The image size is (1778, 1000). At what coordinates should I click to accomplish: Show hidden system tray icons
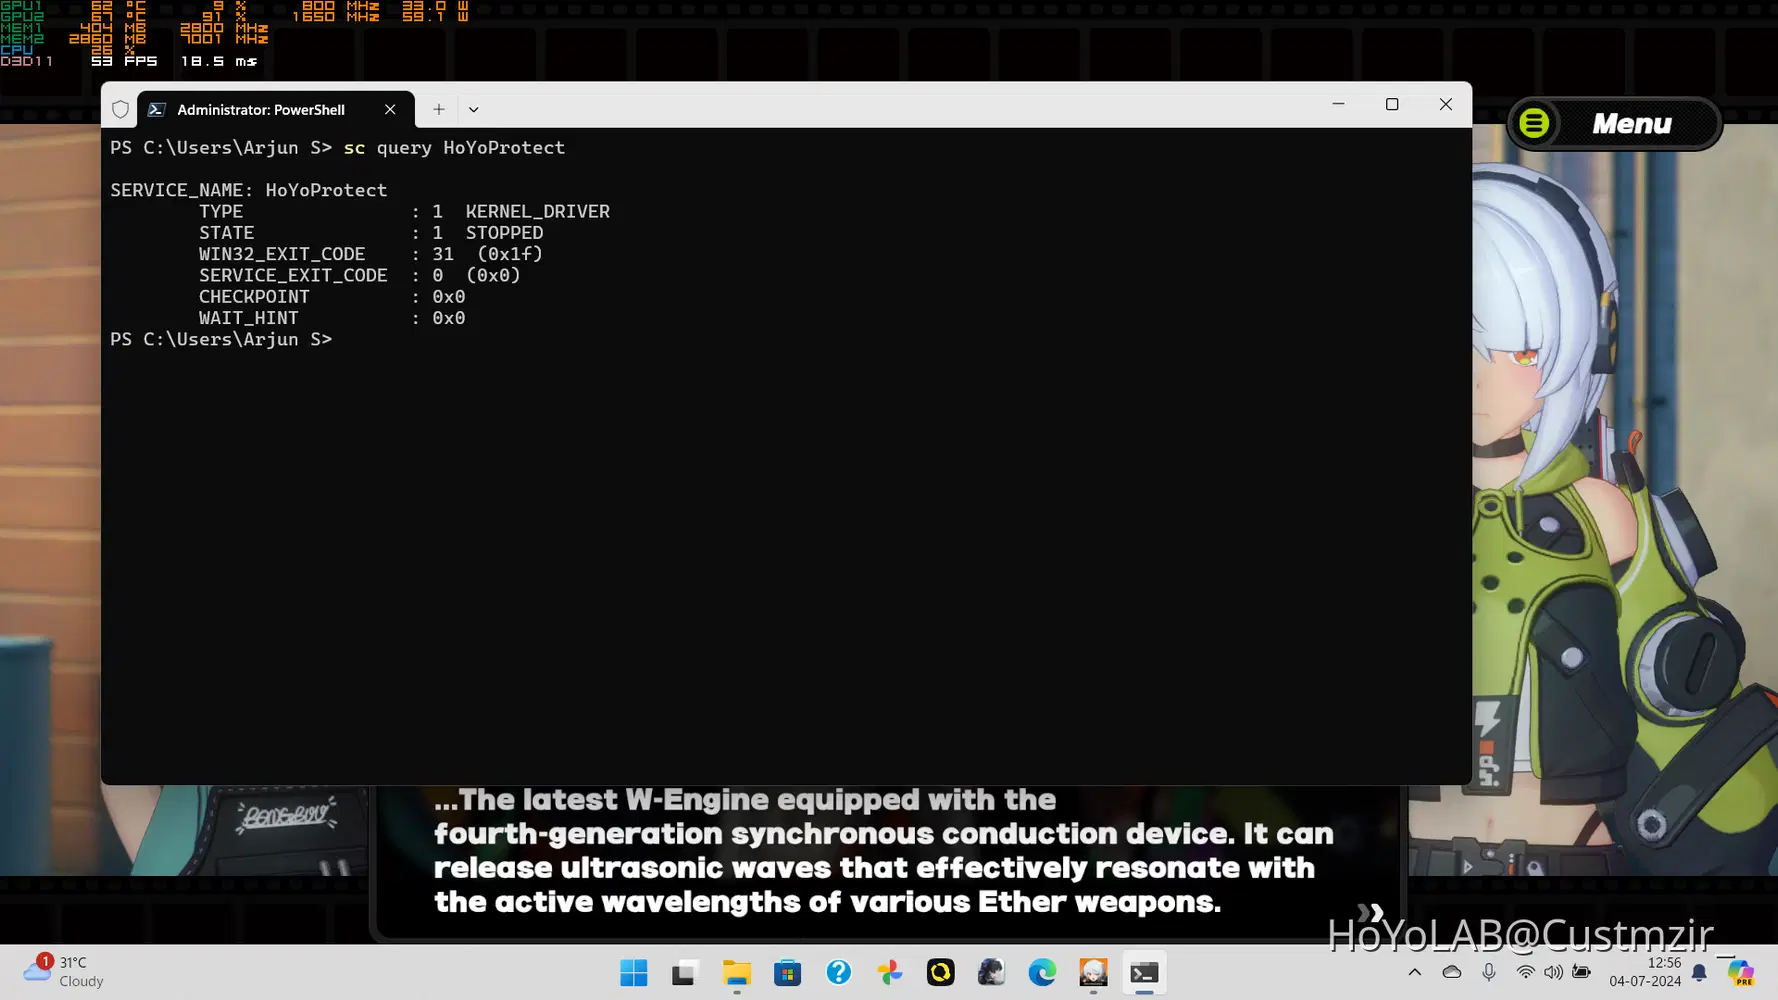(1414, 972)
